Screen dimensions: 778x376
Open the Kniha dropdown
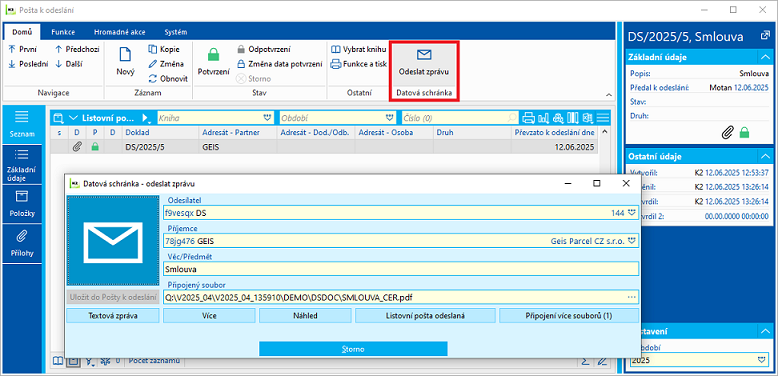[x=267, y=118]
